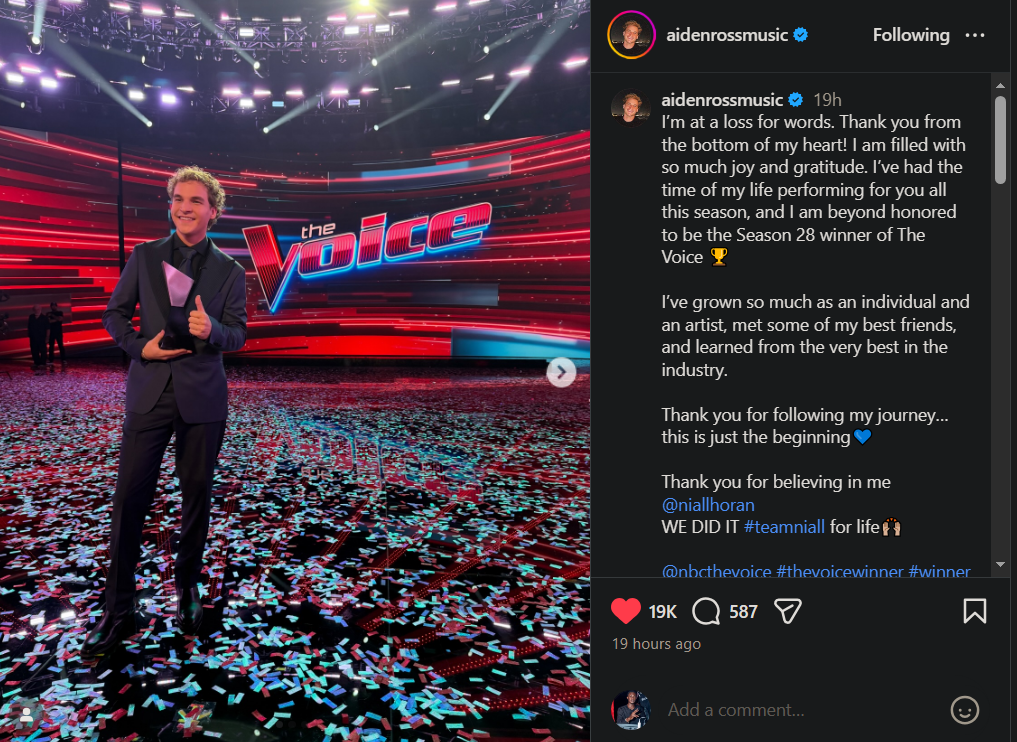Open the @niallhoran profile mention
1017x742 pixels.
pos(708,505)
